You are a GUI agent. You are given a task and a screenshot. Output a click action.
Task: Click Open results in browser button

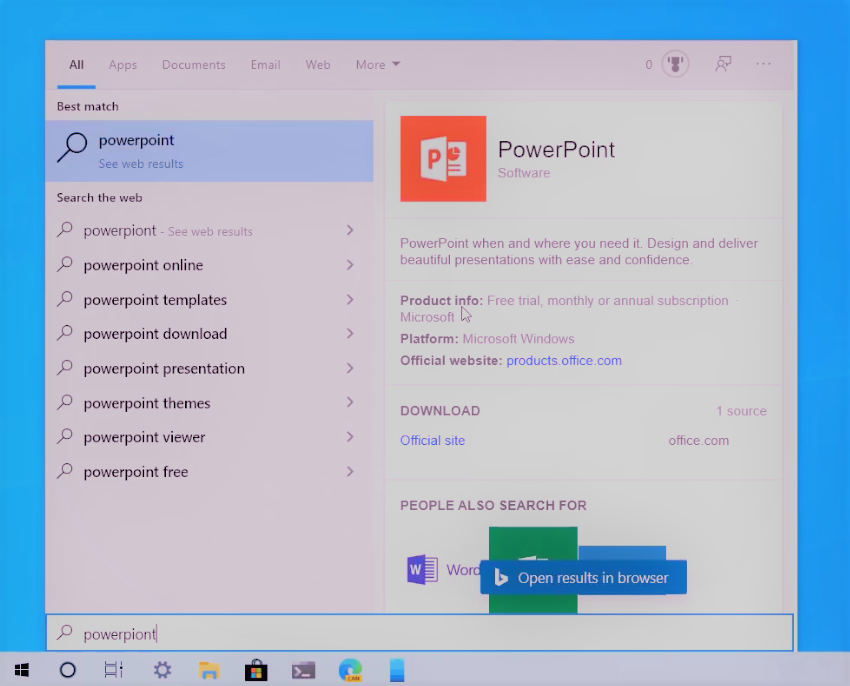pyautogui.click(x=583, y=578)
